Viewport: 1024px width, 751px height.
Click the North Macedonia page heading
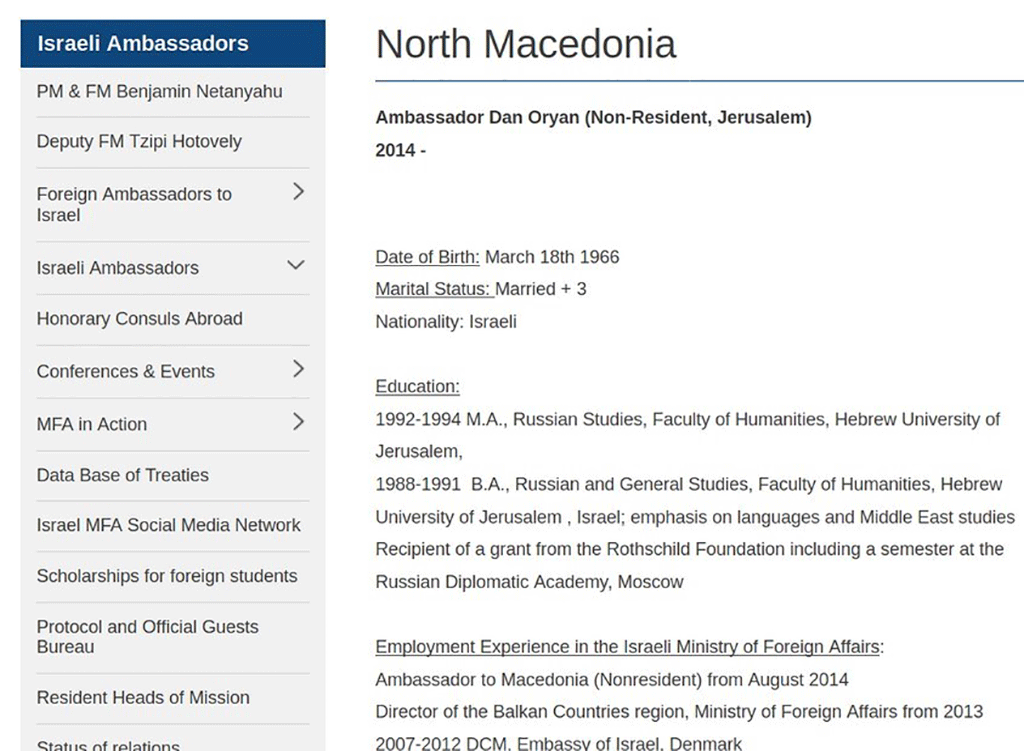click(x=526, y=44)
